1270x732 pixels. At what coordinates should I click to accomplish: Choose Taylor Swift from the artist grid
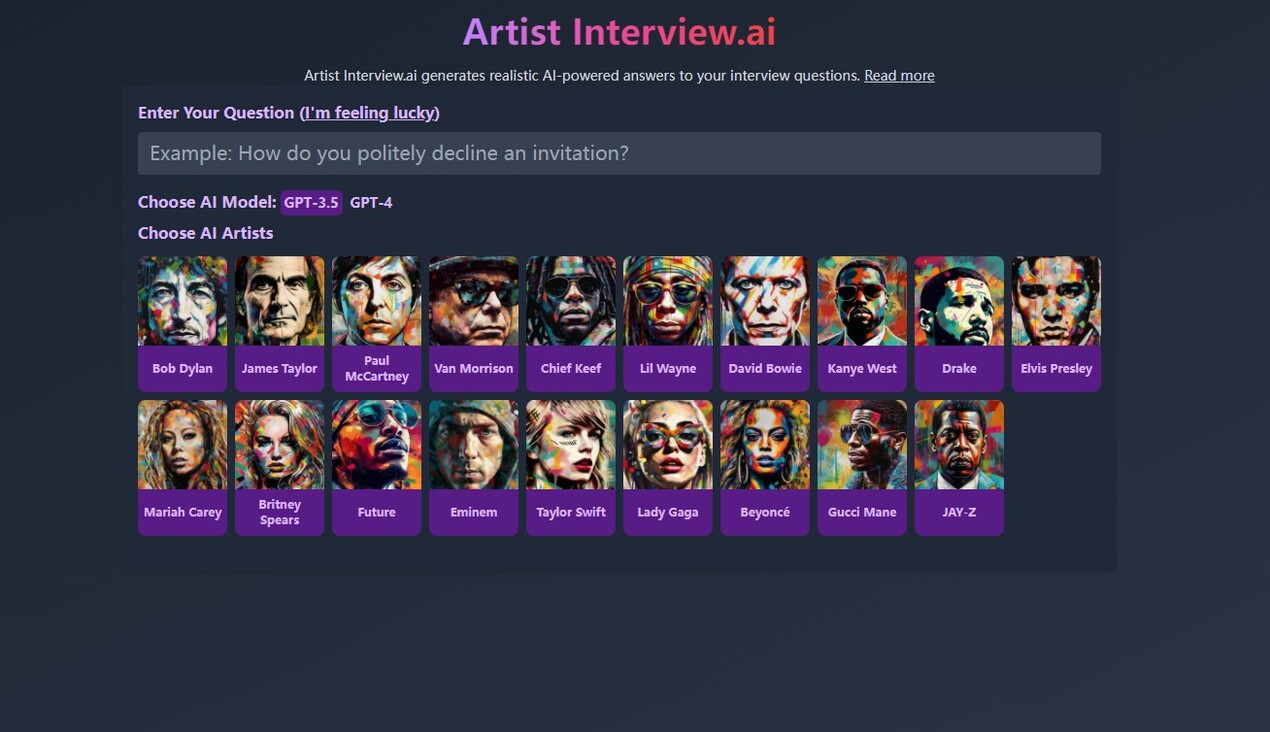coord(570,444)
